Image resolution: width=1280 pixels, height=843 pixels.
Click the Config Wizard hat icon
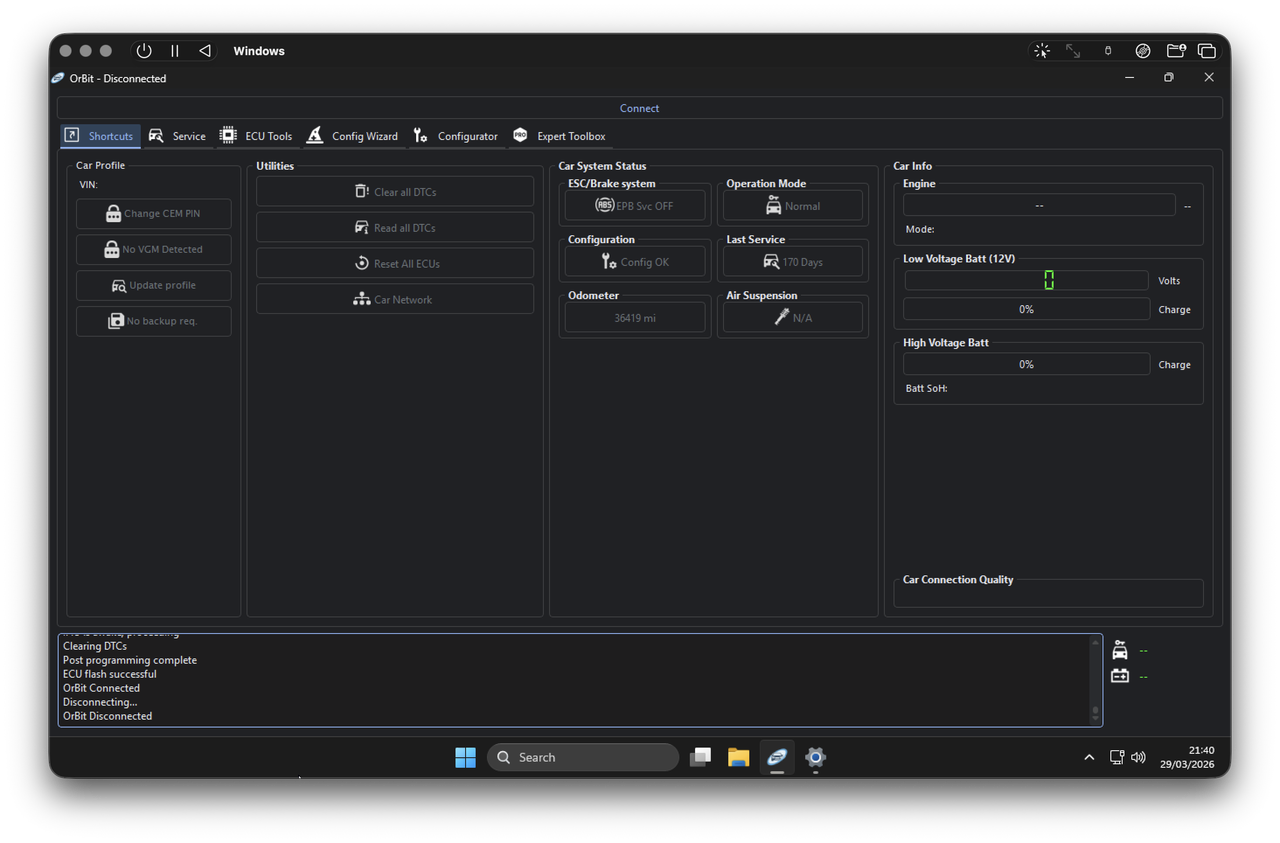point(315,135)
